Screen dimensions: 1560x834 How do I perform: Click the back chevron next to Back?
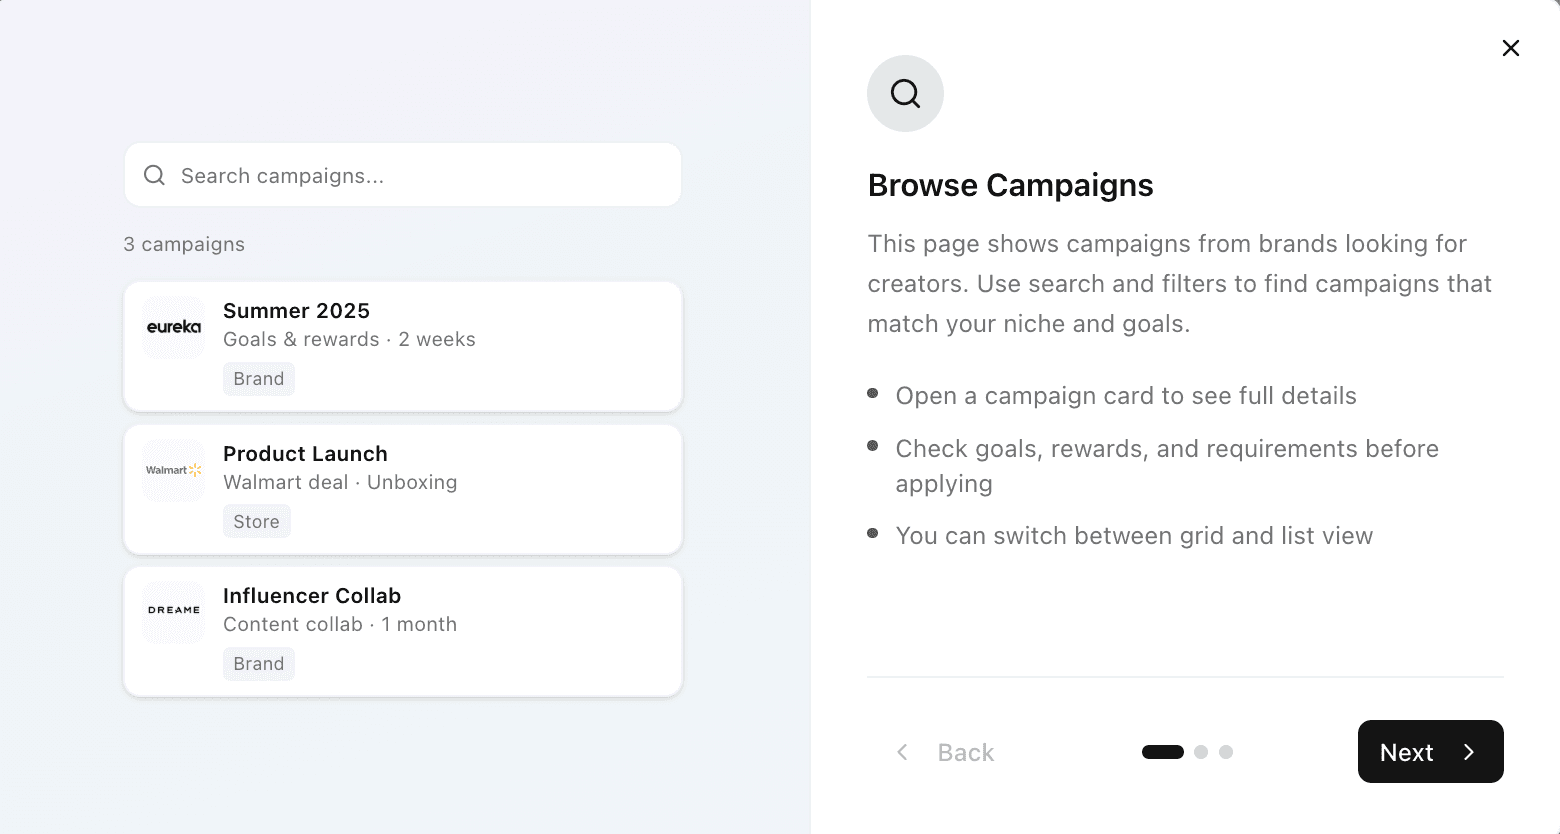(902, 752)
